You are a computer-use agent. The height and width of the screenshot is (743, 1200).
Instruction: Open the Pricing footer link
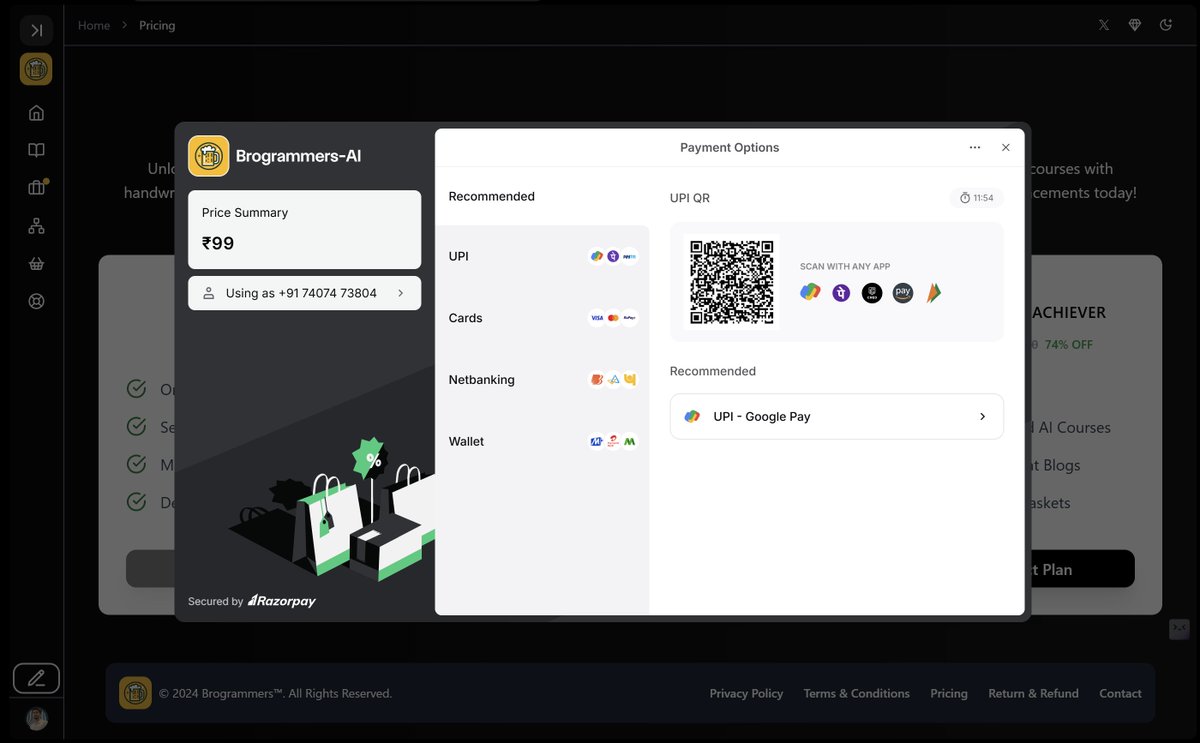click(x=949, y=693)
